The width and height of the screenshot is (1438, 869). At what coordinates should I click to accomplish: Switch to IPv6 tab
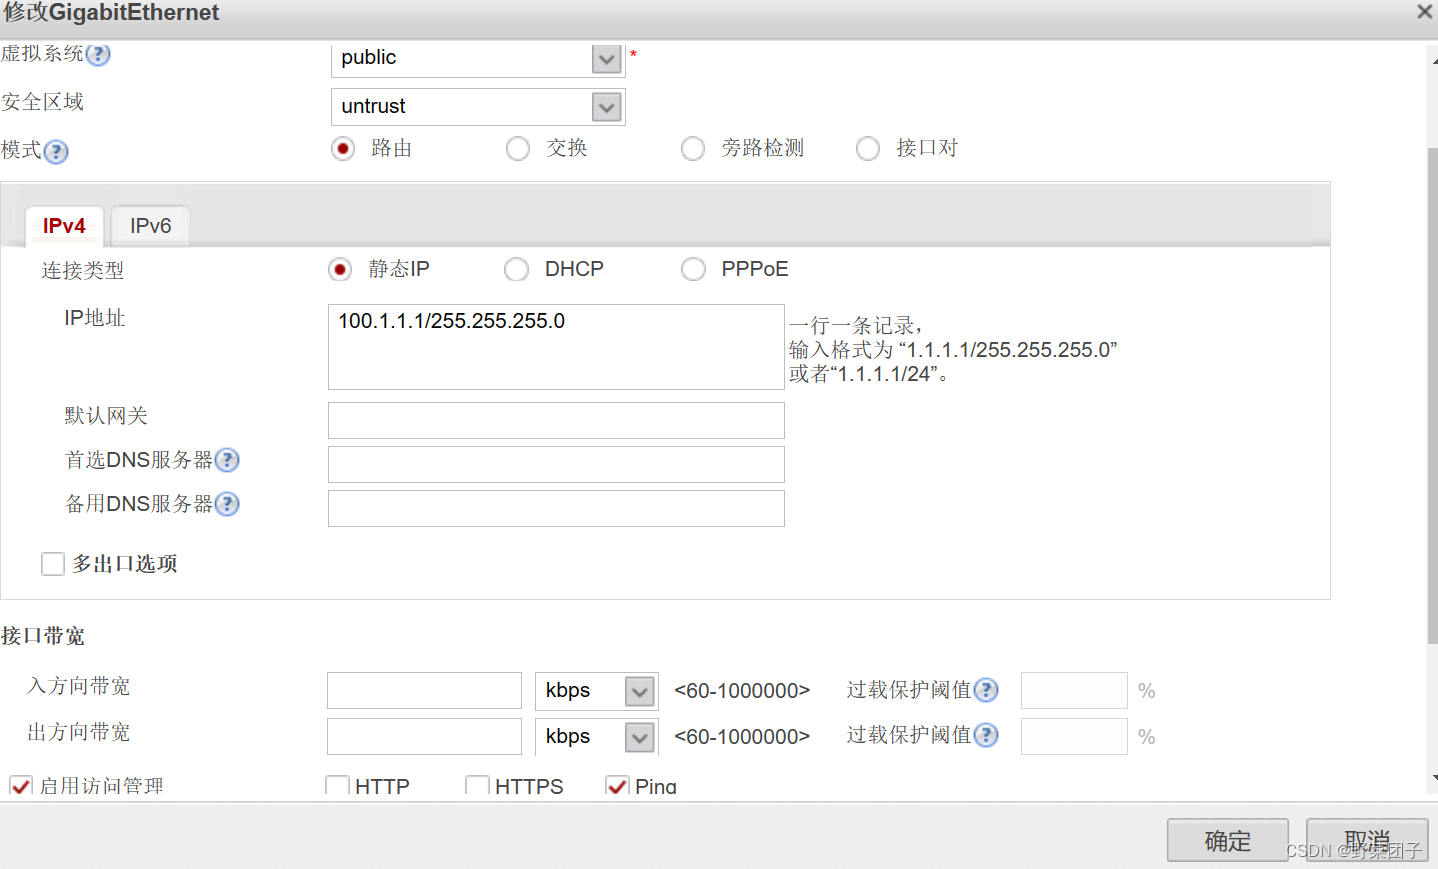point(150,226)
